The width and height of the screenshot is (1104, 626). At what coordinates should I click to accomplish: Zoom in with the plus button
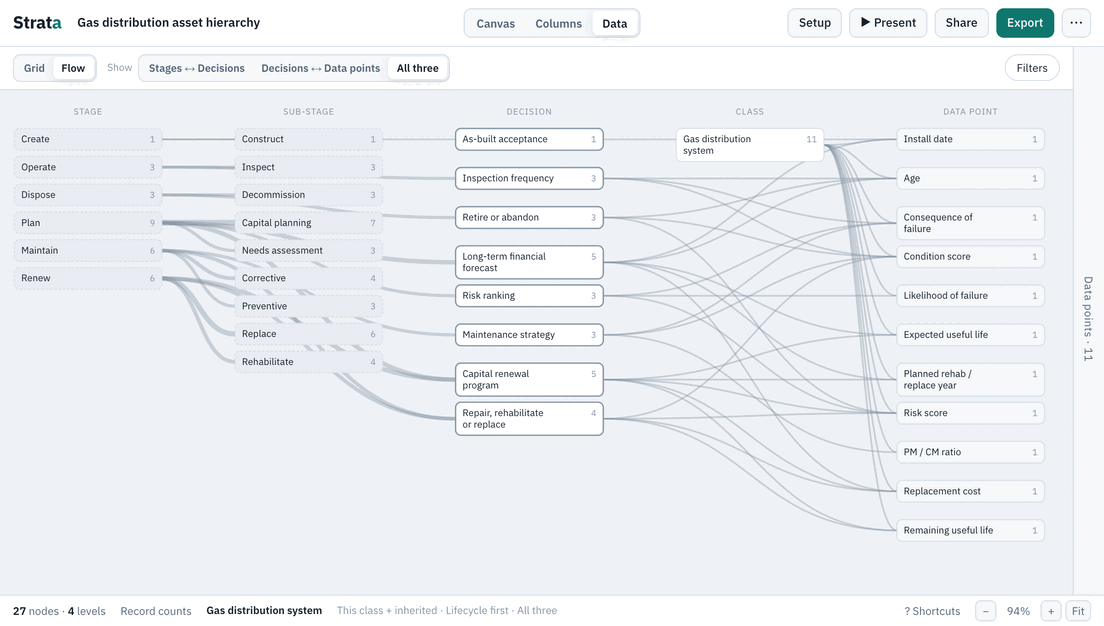[x=1050, y=611]
